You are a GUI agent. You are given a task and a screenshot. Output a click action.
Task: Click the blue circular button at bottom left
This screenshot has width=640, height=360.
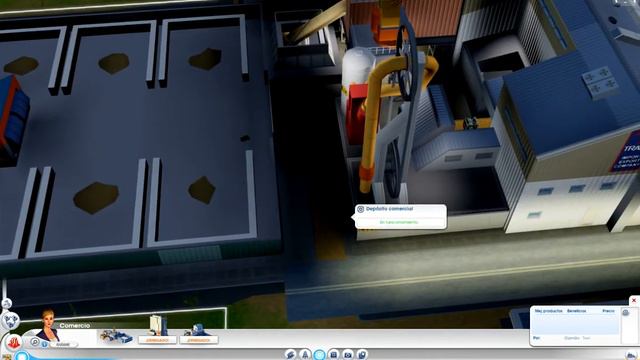[x=22, y=356]
